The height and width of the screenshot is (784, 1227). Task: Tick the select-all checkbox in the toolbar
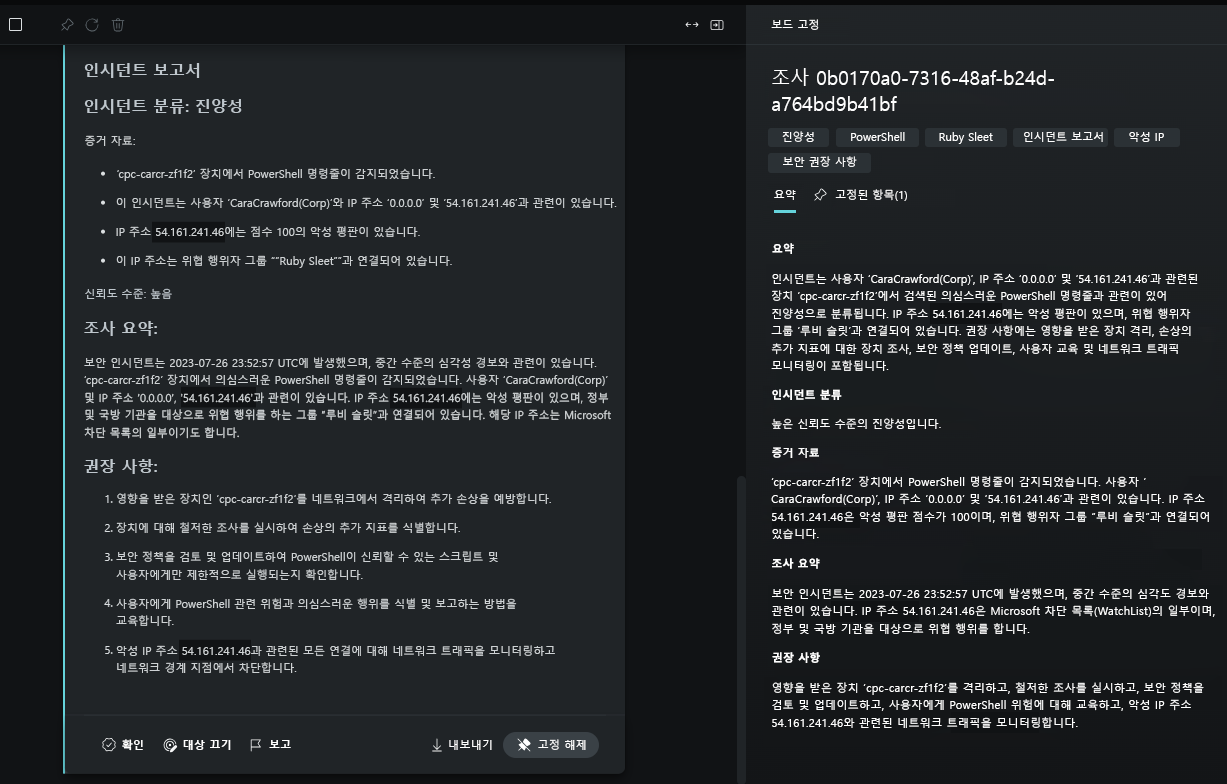point(15,25)
